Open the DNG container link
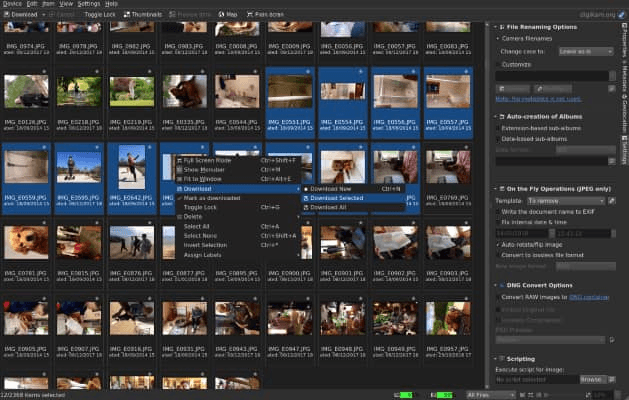Image resolution: width=629 pixels, height=400 pixels. (x=589, y=297)
